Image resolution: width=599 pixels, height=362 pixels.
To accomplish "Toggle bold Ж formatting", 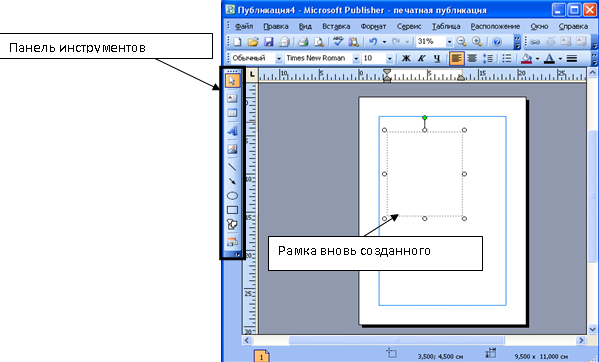I will tap(406, 58).
